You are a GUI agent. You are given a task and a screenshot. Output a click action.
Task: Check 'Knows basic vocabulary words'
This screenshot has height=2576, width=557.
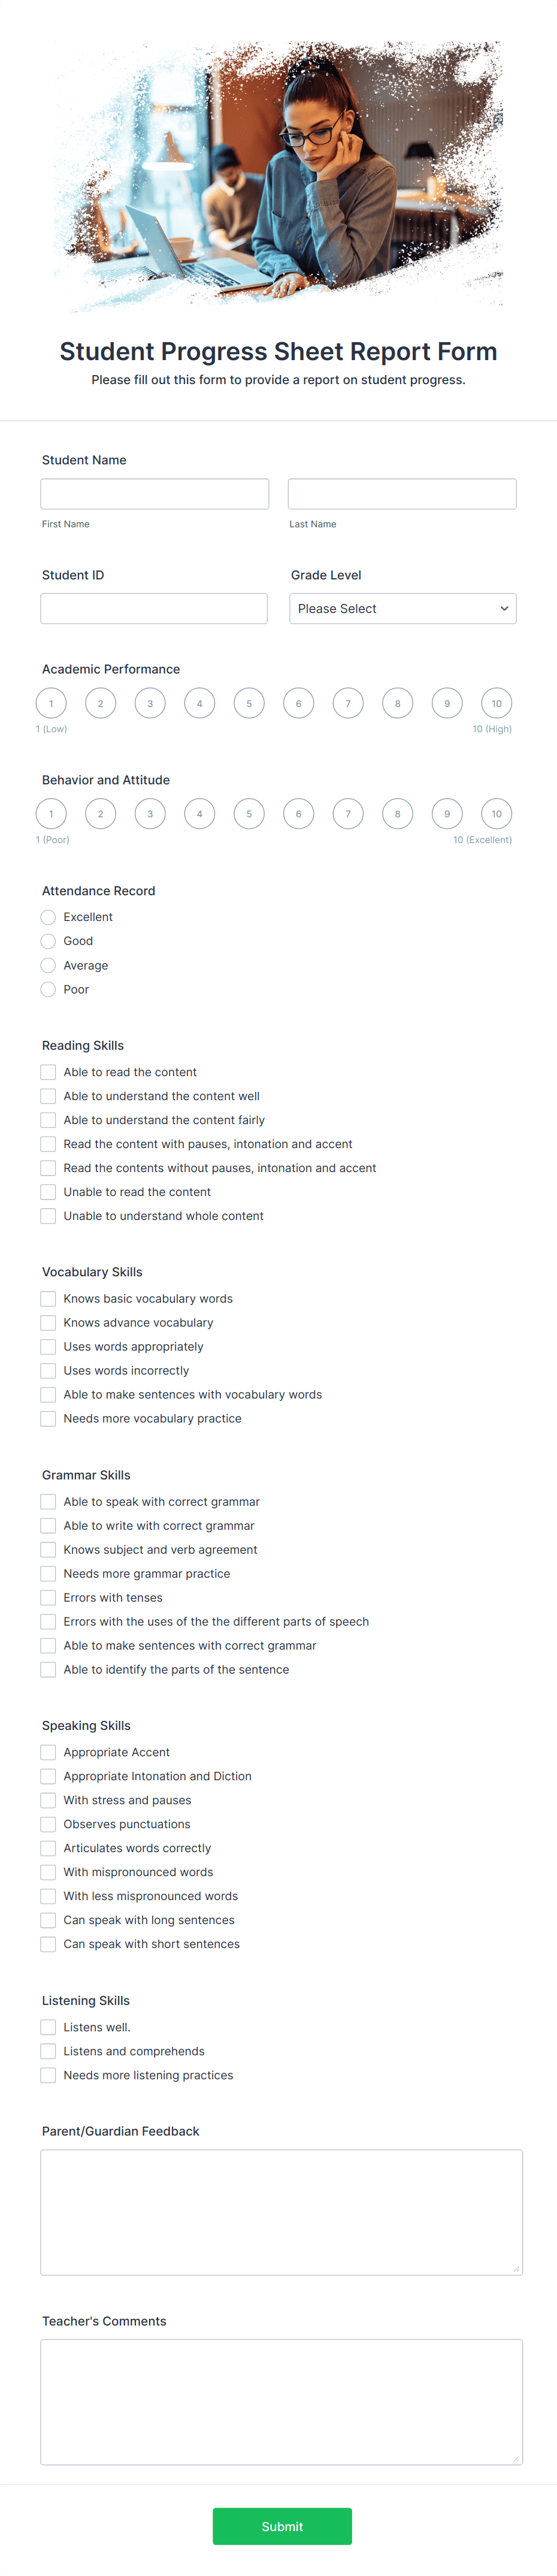tap(48, 1298)
